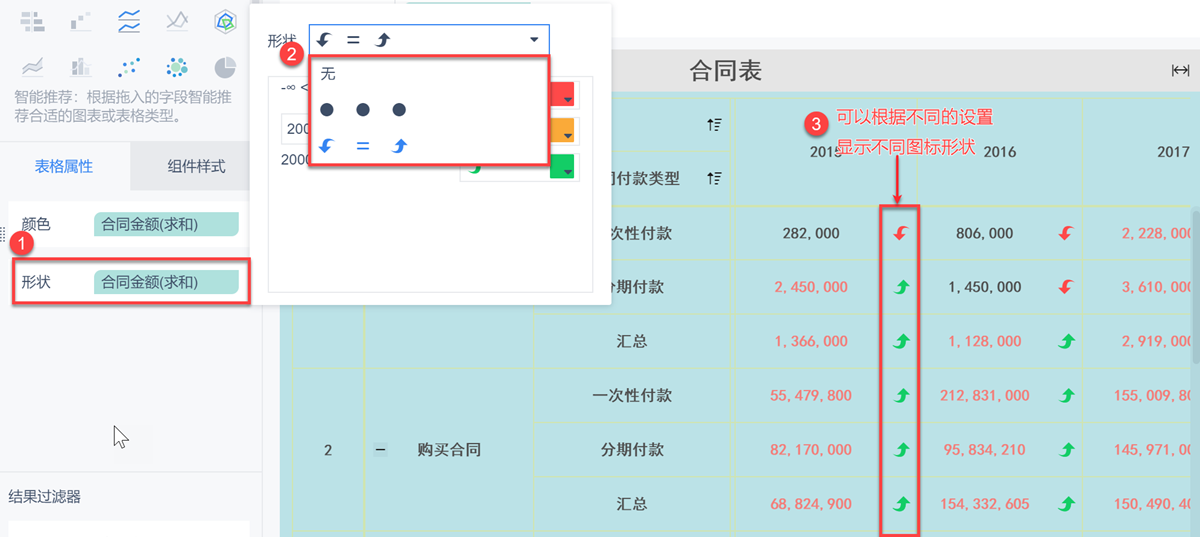The width and height of the screenshot is (1200, 537).
Task: Click 合同金额(求和) field in 颜色 row
Action: point(166,224)
